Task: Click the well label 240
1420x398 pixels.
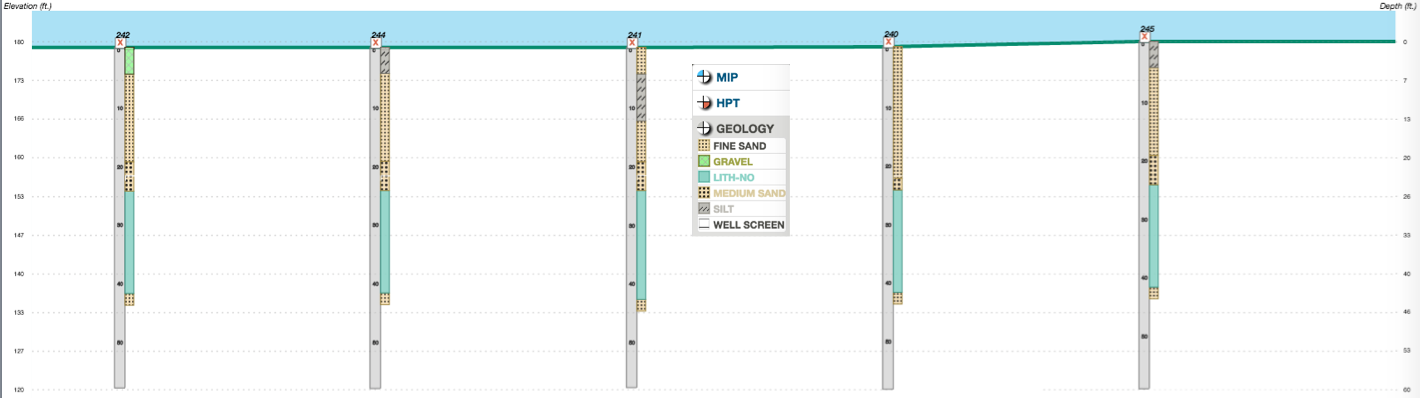Action: coord(891,34)
